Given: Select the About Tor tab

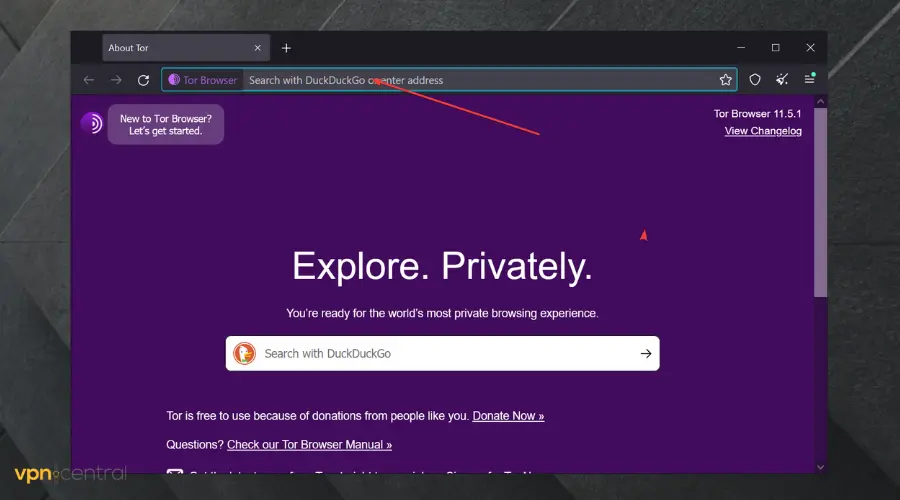Looking at the screenshot, I should [186, 48].
